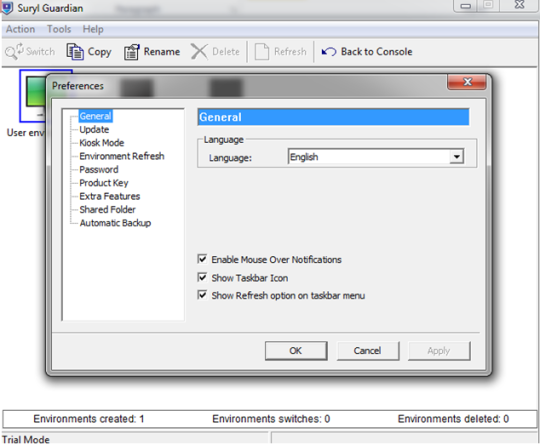Screen dimensions: 540x445
Task: Click Environments deleted: 0 status text
Action: 454,419
